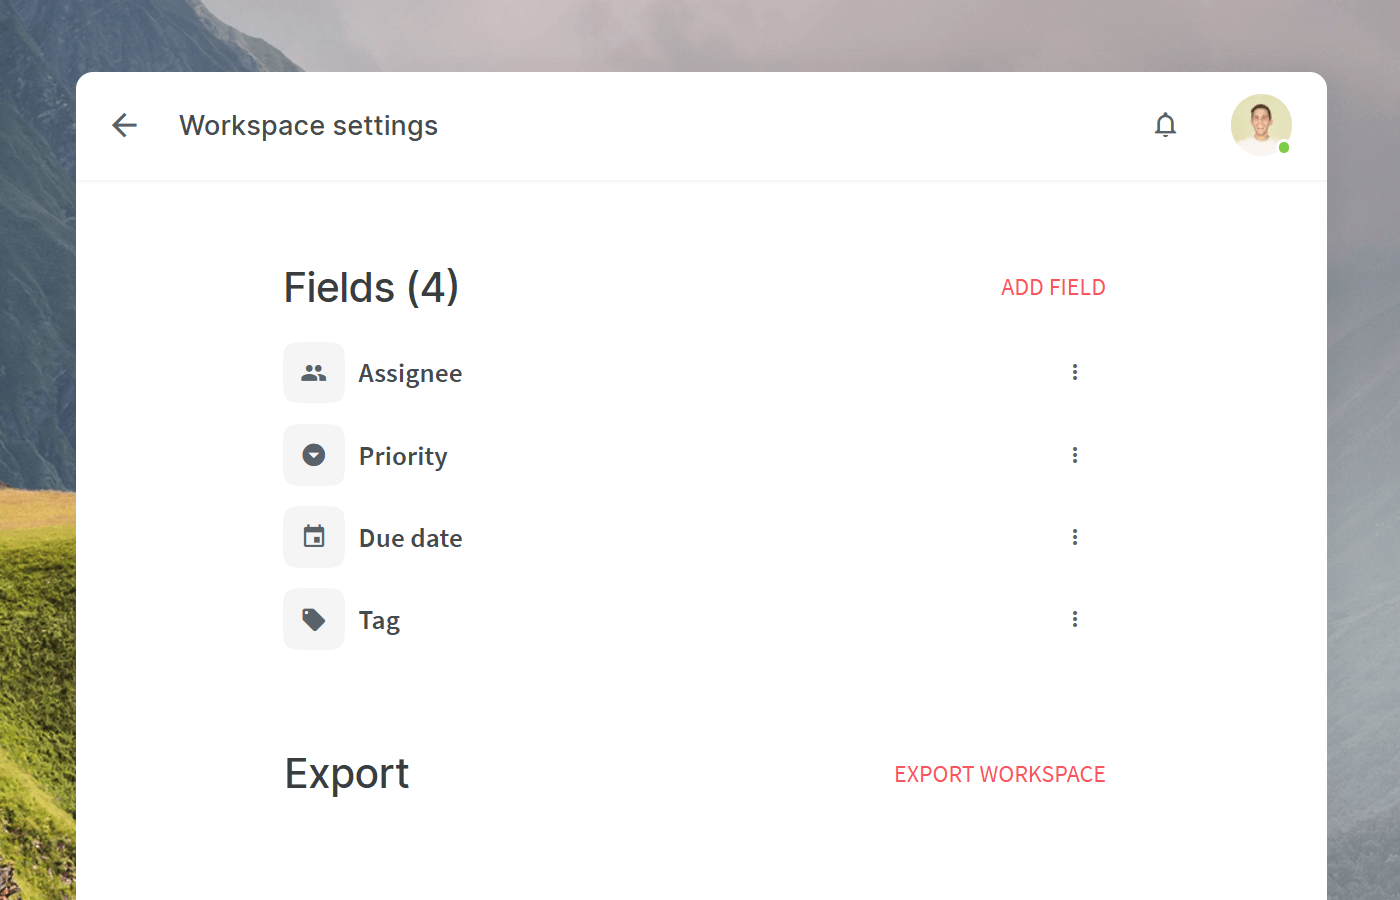Go back using the arrow icon

point(124,125)
